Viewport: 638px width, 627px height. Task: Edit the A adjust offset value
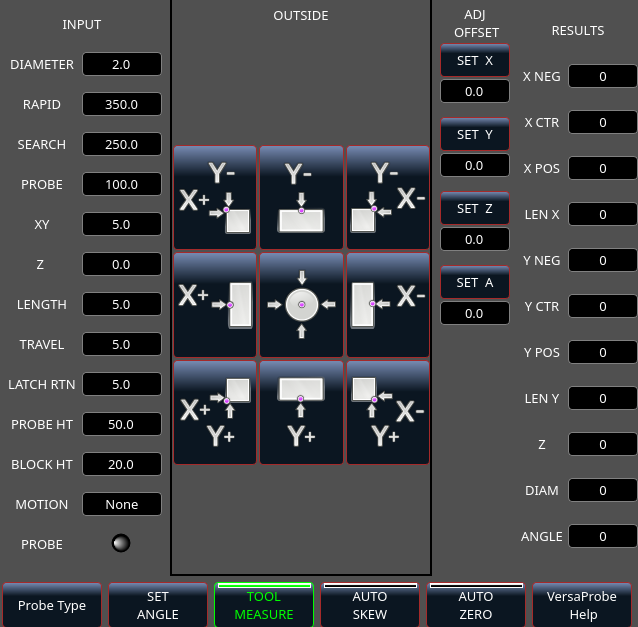(475, 313)
